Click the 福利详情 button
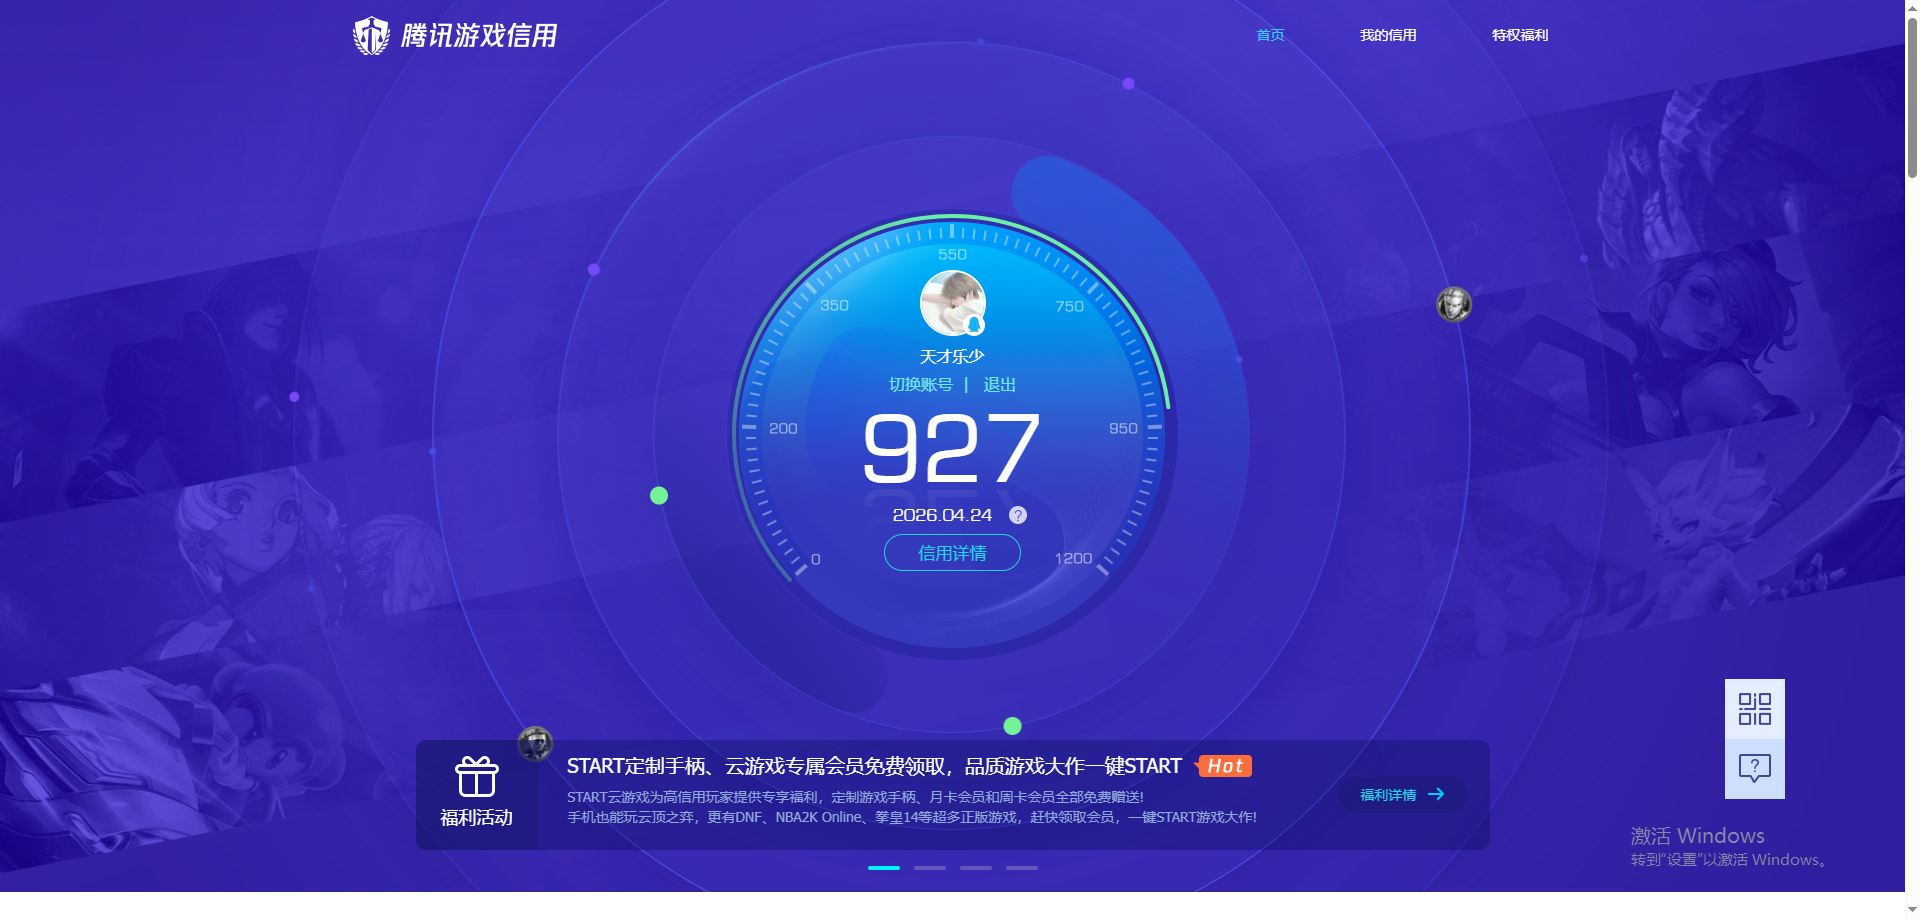The height and width of the screenshot is (919, 1920). point(1402,795)
